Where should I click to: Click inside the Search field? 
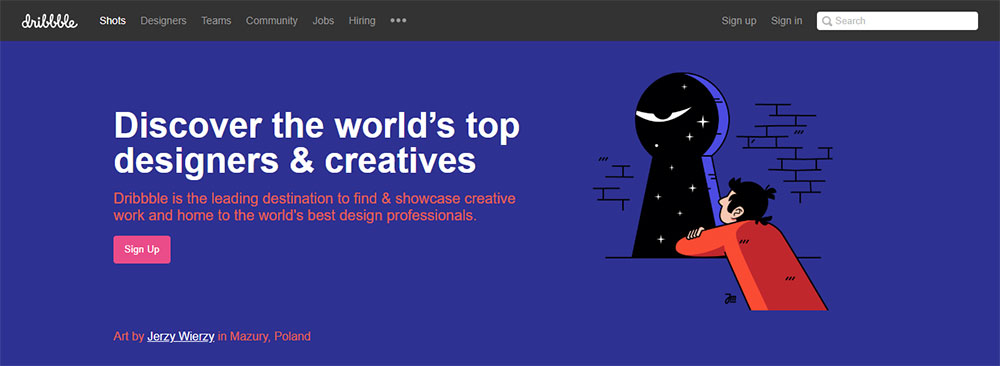pos(897,21)
